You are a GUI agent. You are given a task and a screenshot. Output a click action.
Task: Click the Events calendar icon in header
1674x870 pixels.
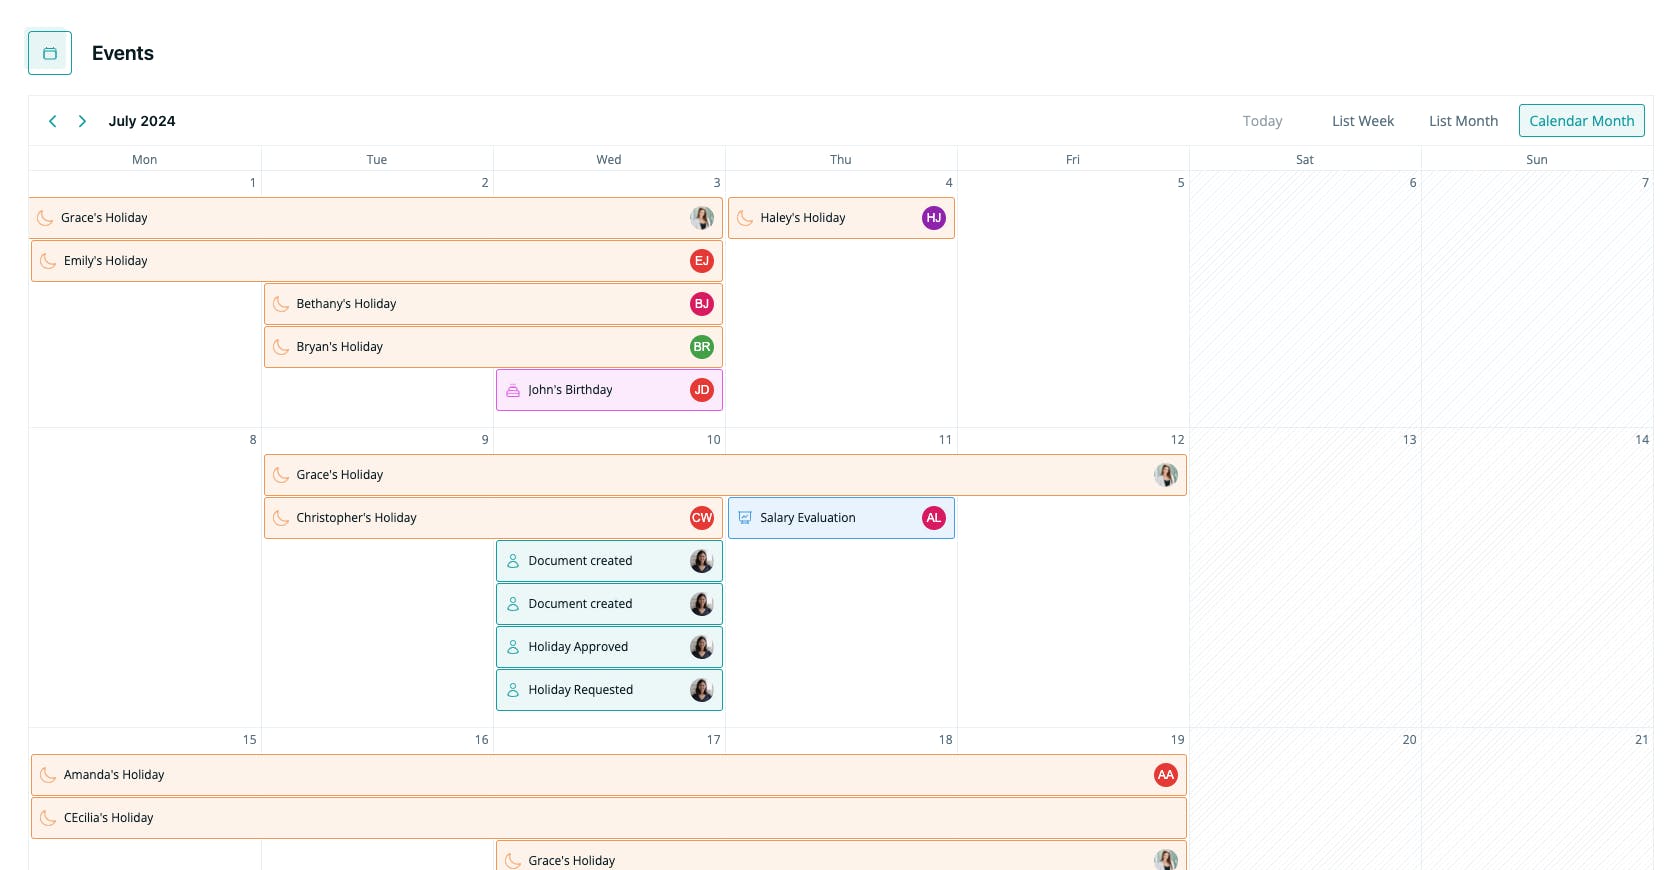[x=50, y=53]
